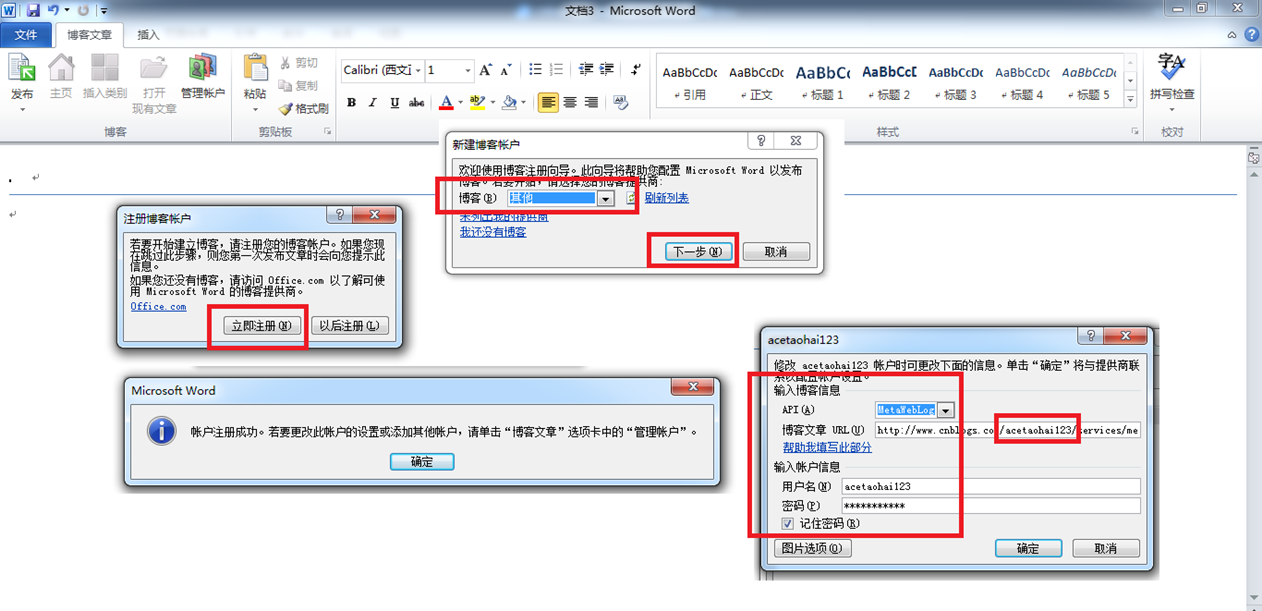This screenshot has height=611, width=1262.
Task: Expand the text highlight color arrow
Action: (x=493, y=102)
